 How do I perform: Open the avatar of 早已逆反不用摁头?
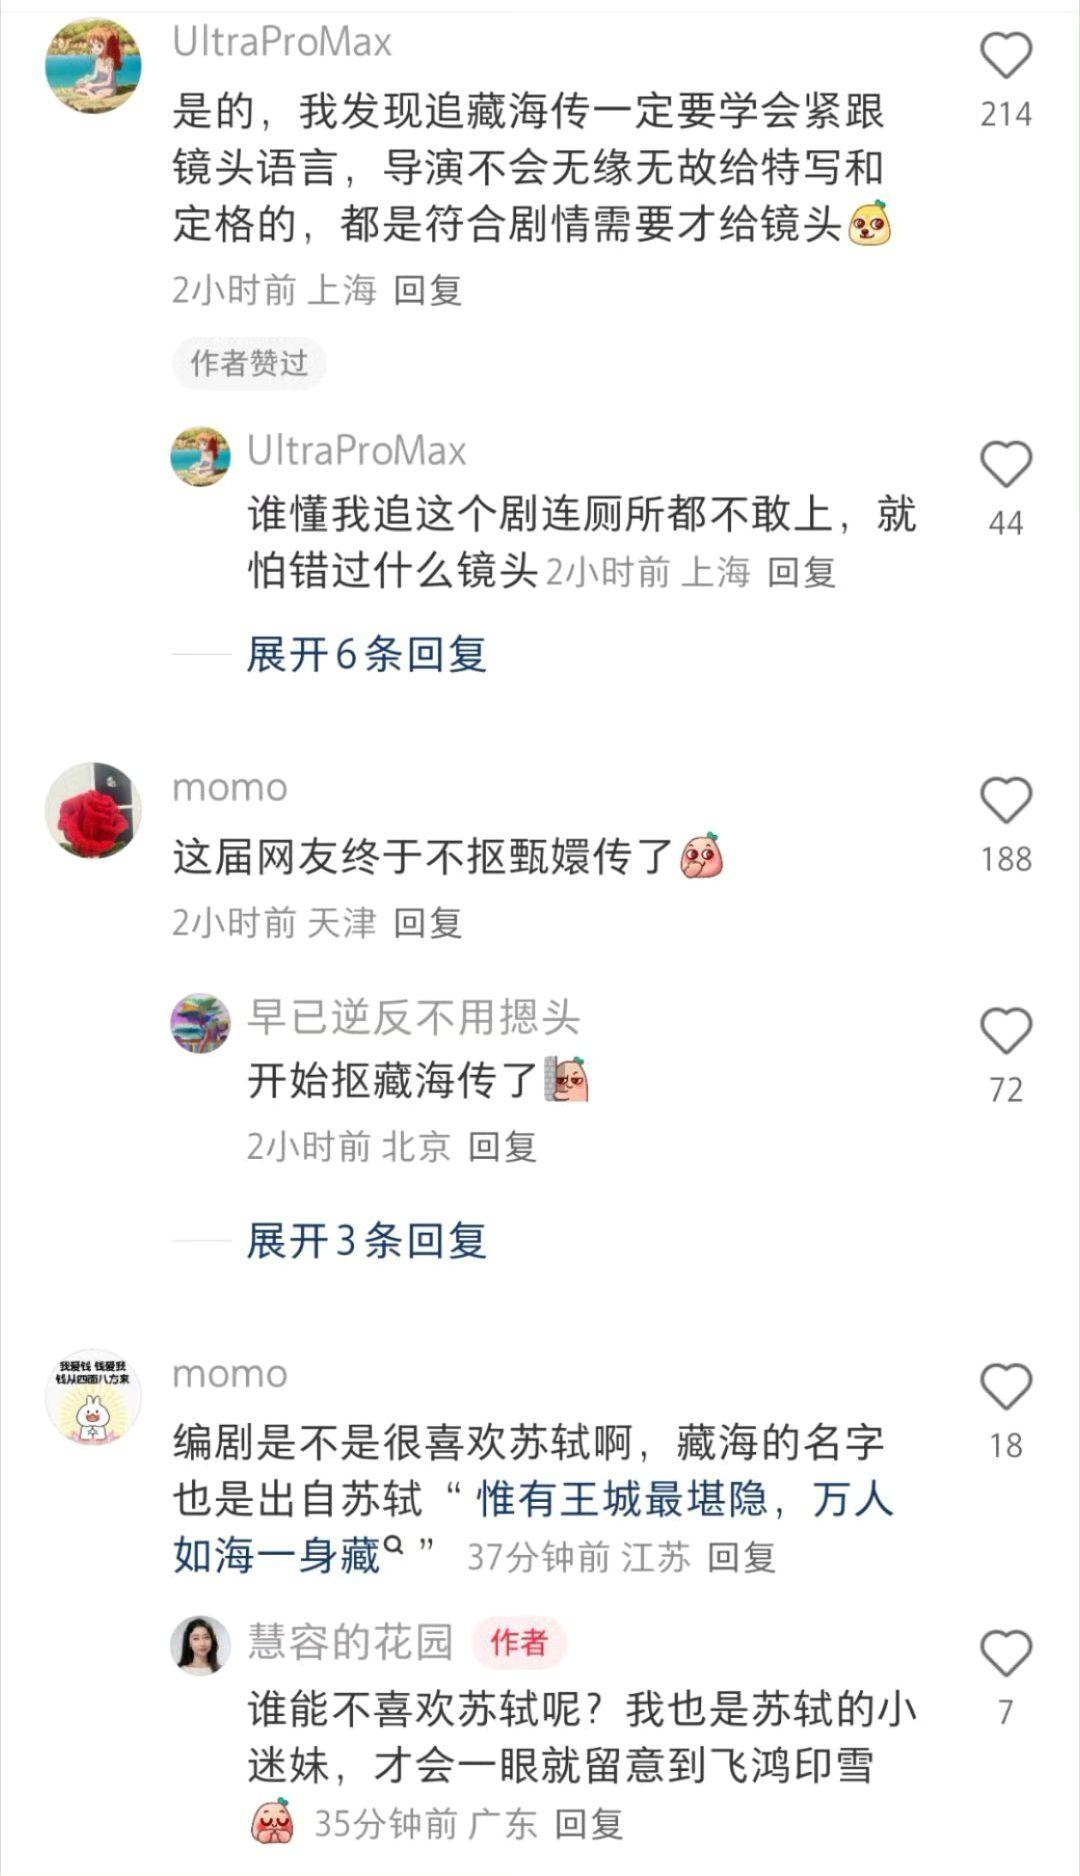tap(201, 1023)
